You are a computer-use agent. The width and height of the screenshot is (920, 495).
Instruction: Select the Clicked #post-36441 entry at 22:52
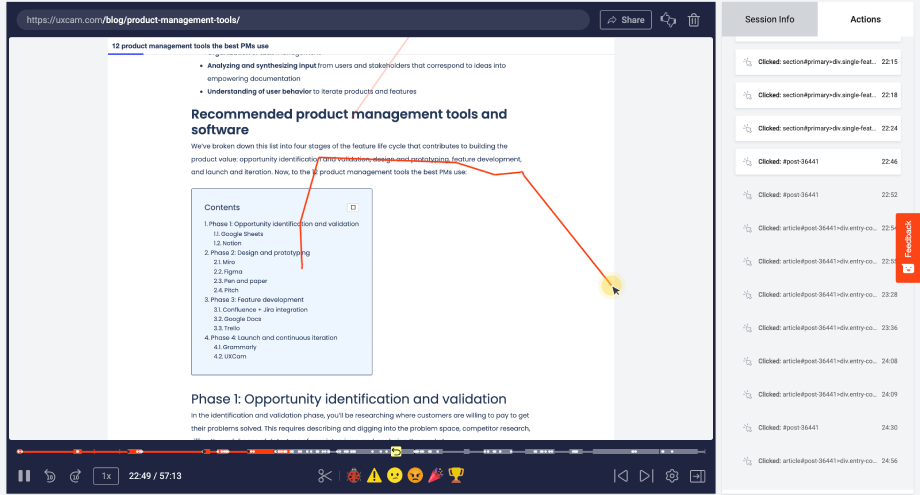[x=818, y=195]
